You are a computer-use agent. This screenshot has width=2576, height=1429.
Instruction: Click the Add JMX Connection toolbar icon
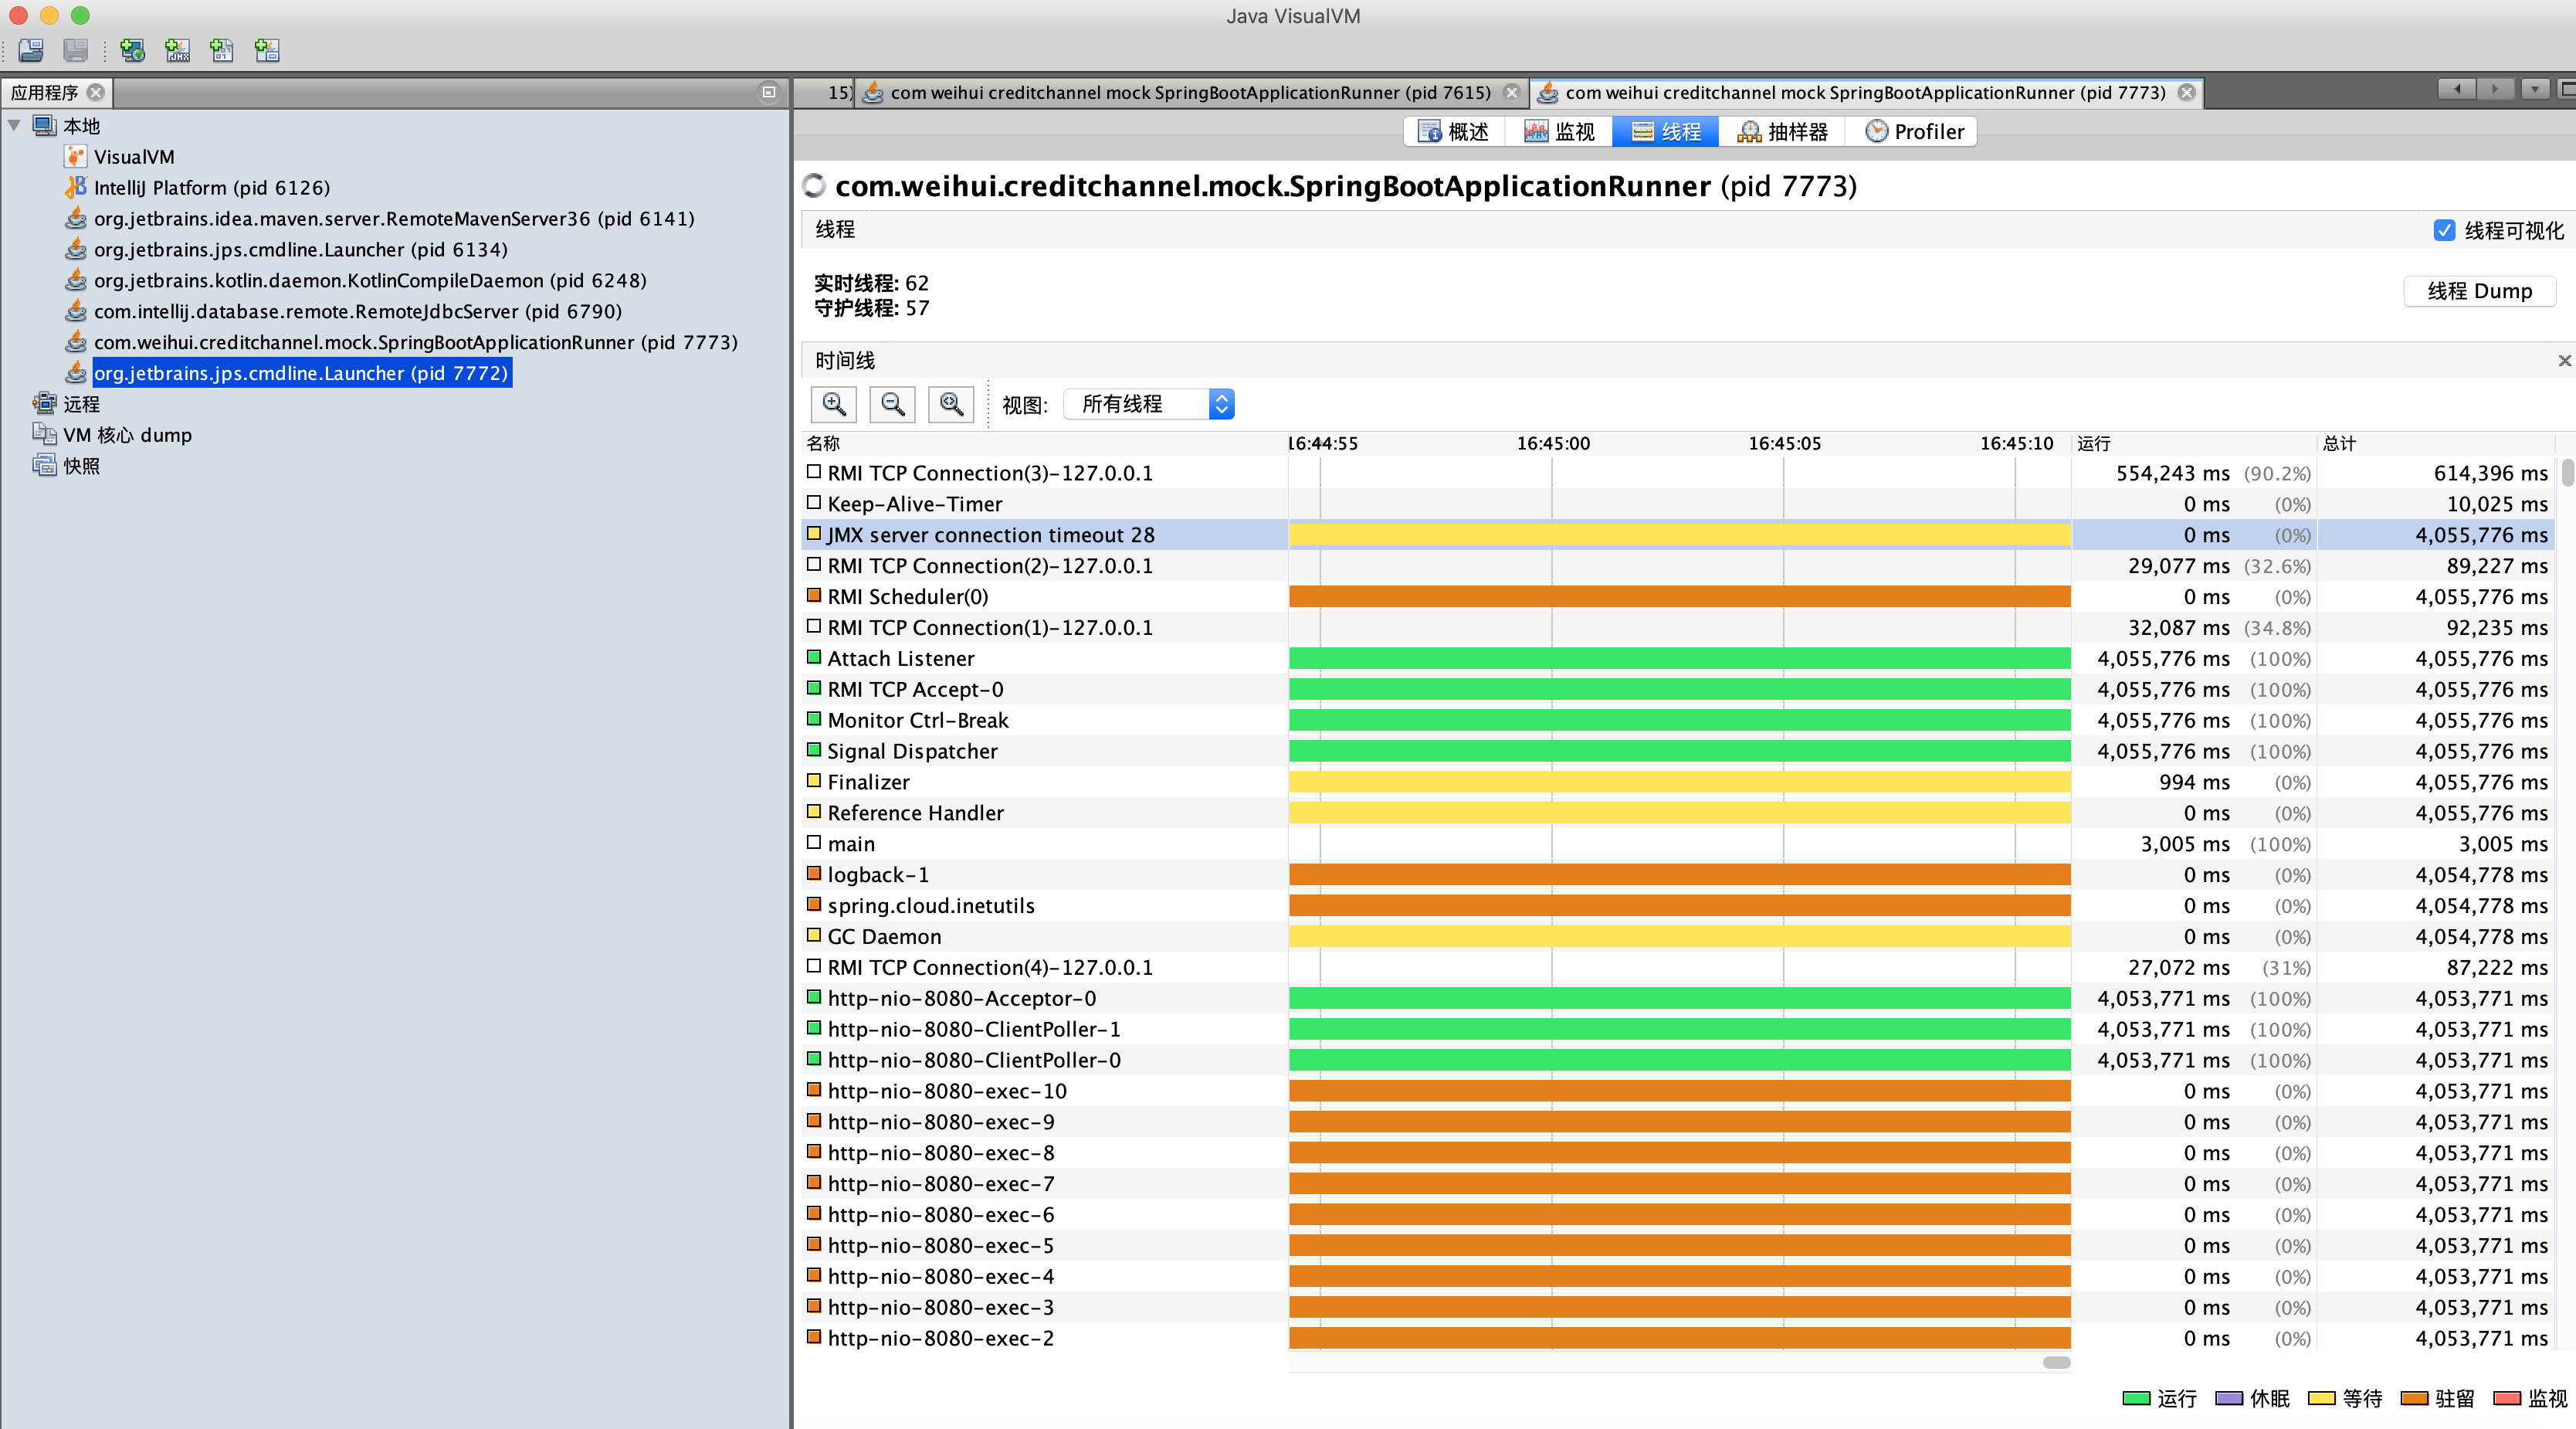coord(178,50)
